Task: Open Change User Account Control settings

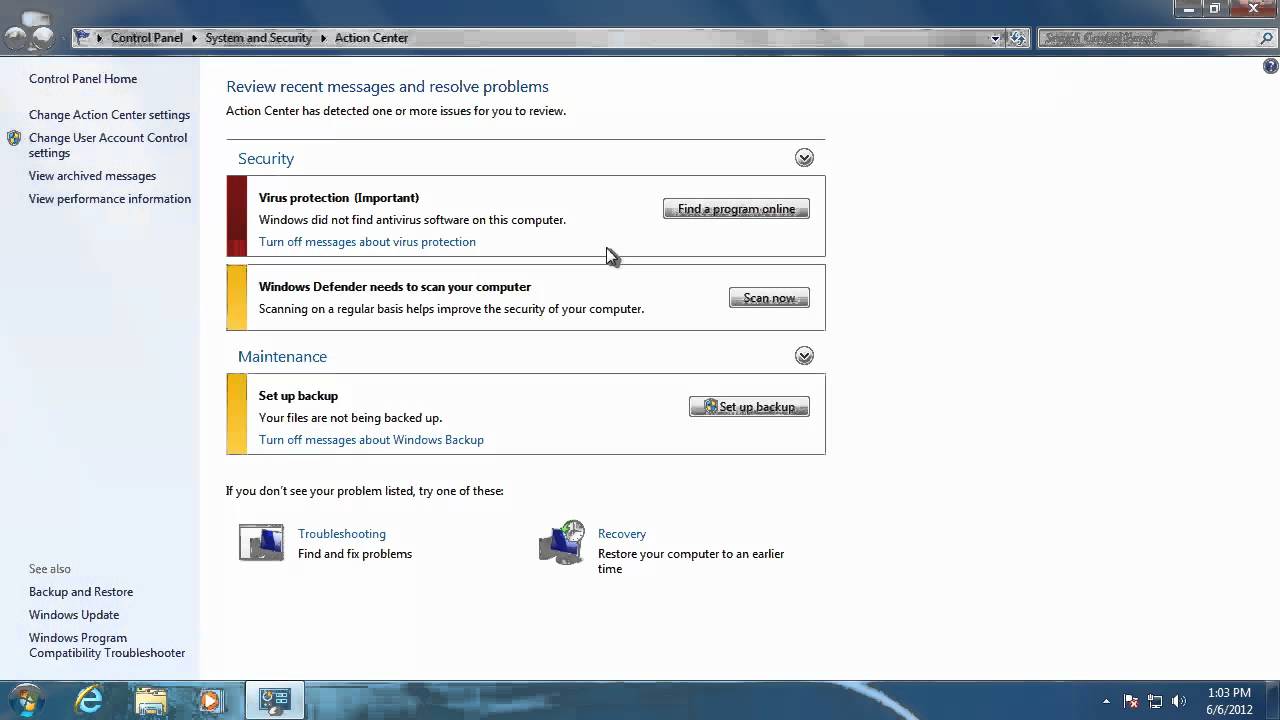Action: click(108, 145)
